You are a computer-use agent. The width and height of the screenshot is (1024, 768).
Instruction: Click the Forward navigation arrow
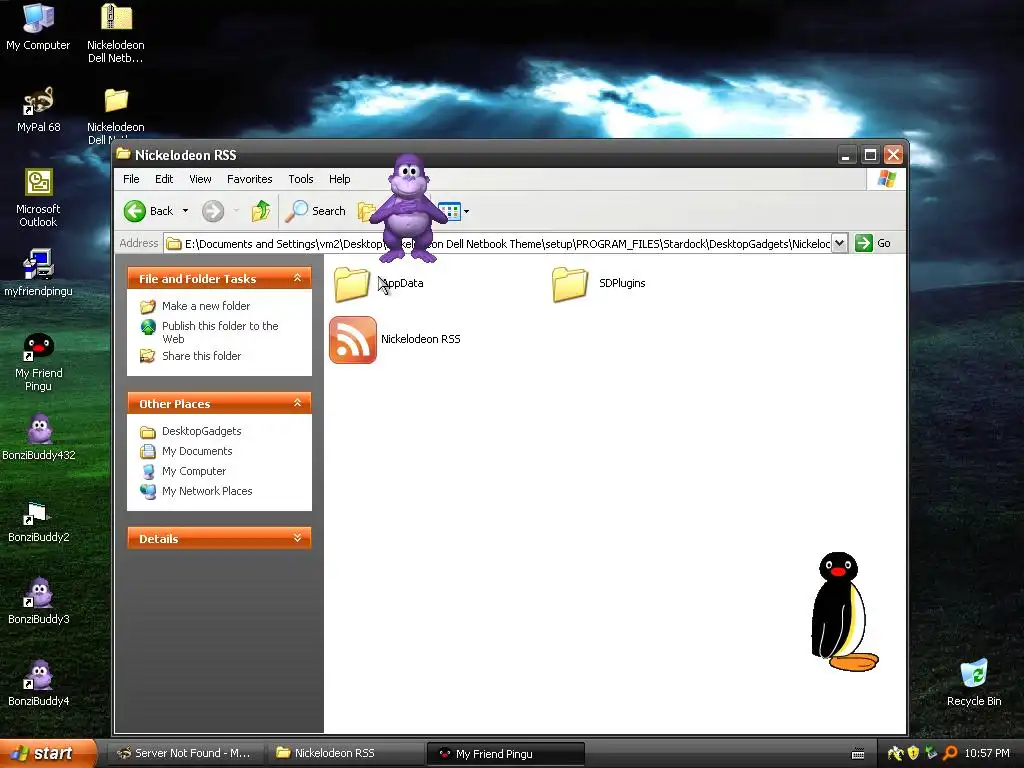coord(213,211)
